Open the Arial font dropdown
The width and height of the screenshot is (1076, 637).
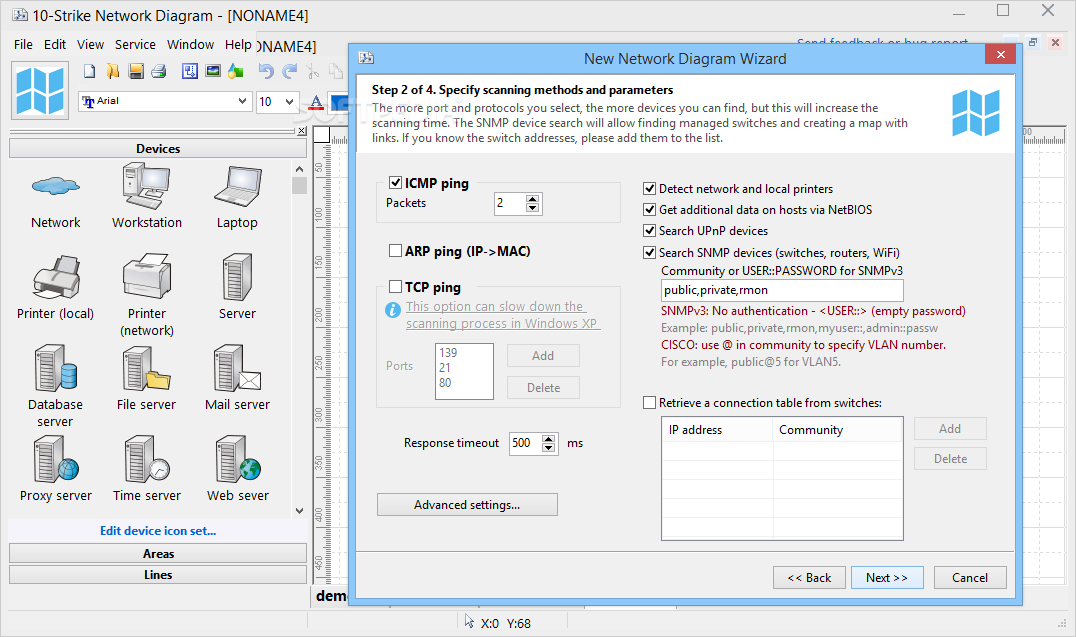[x=242, y=101]
